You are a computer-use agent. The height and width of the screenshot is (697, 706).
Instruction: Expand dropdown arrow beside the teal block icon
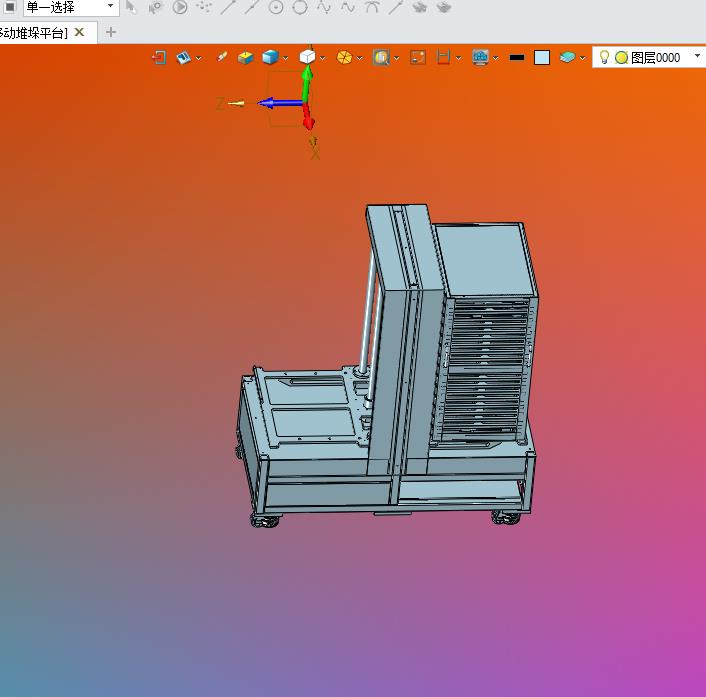(x=582, y=58)
